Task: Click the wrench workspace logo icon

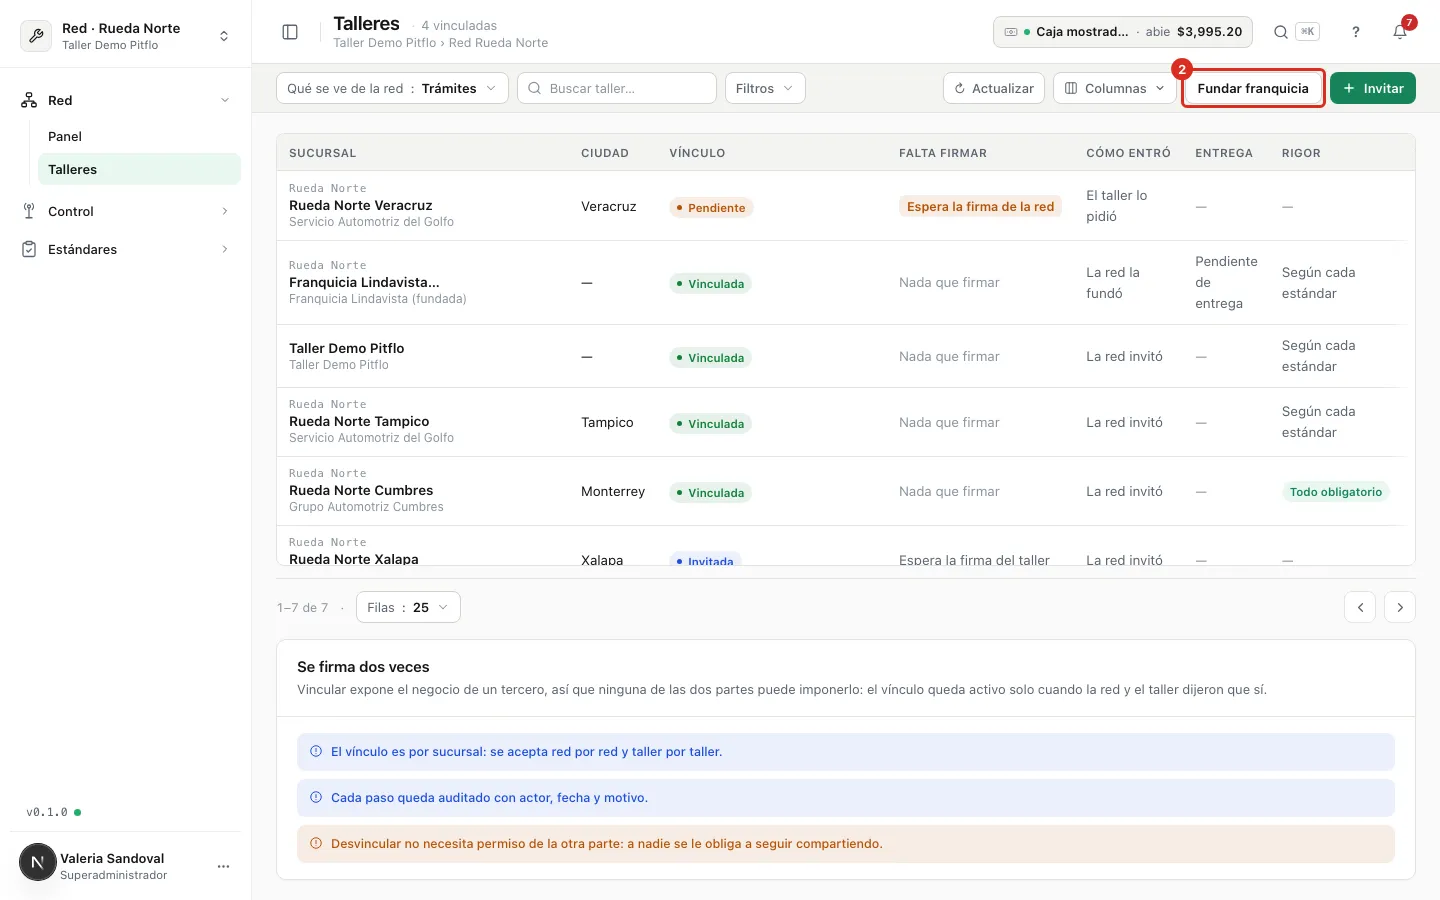Action: point(36,36)
